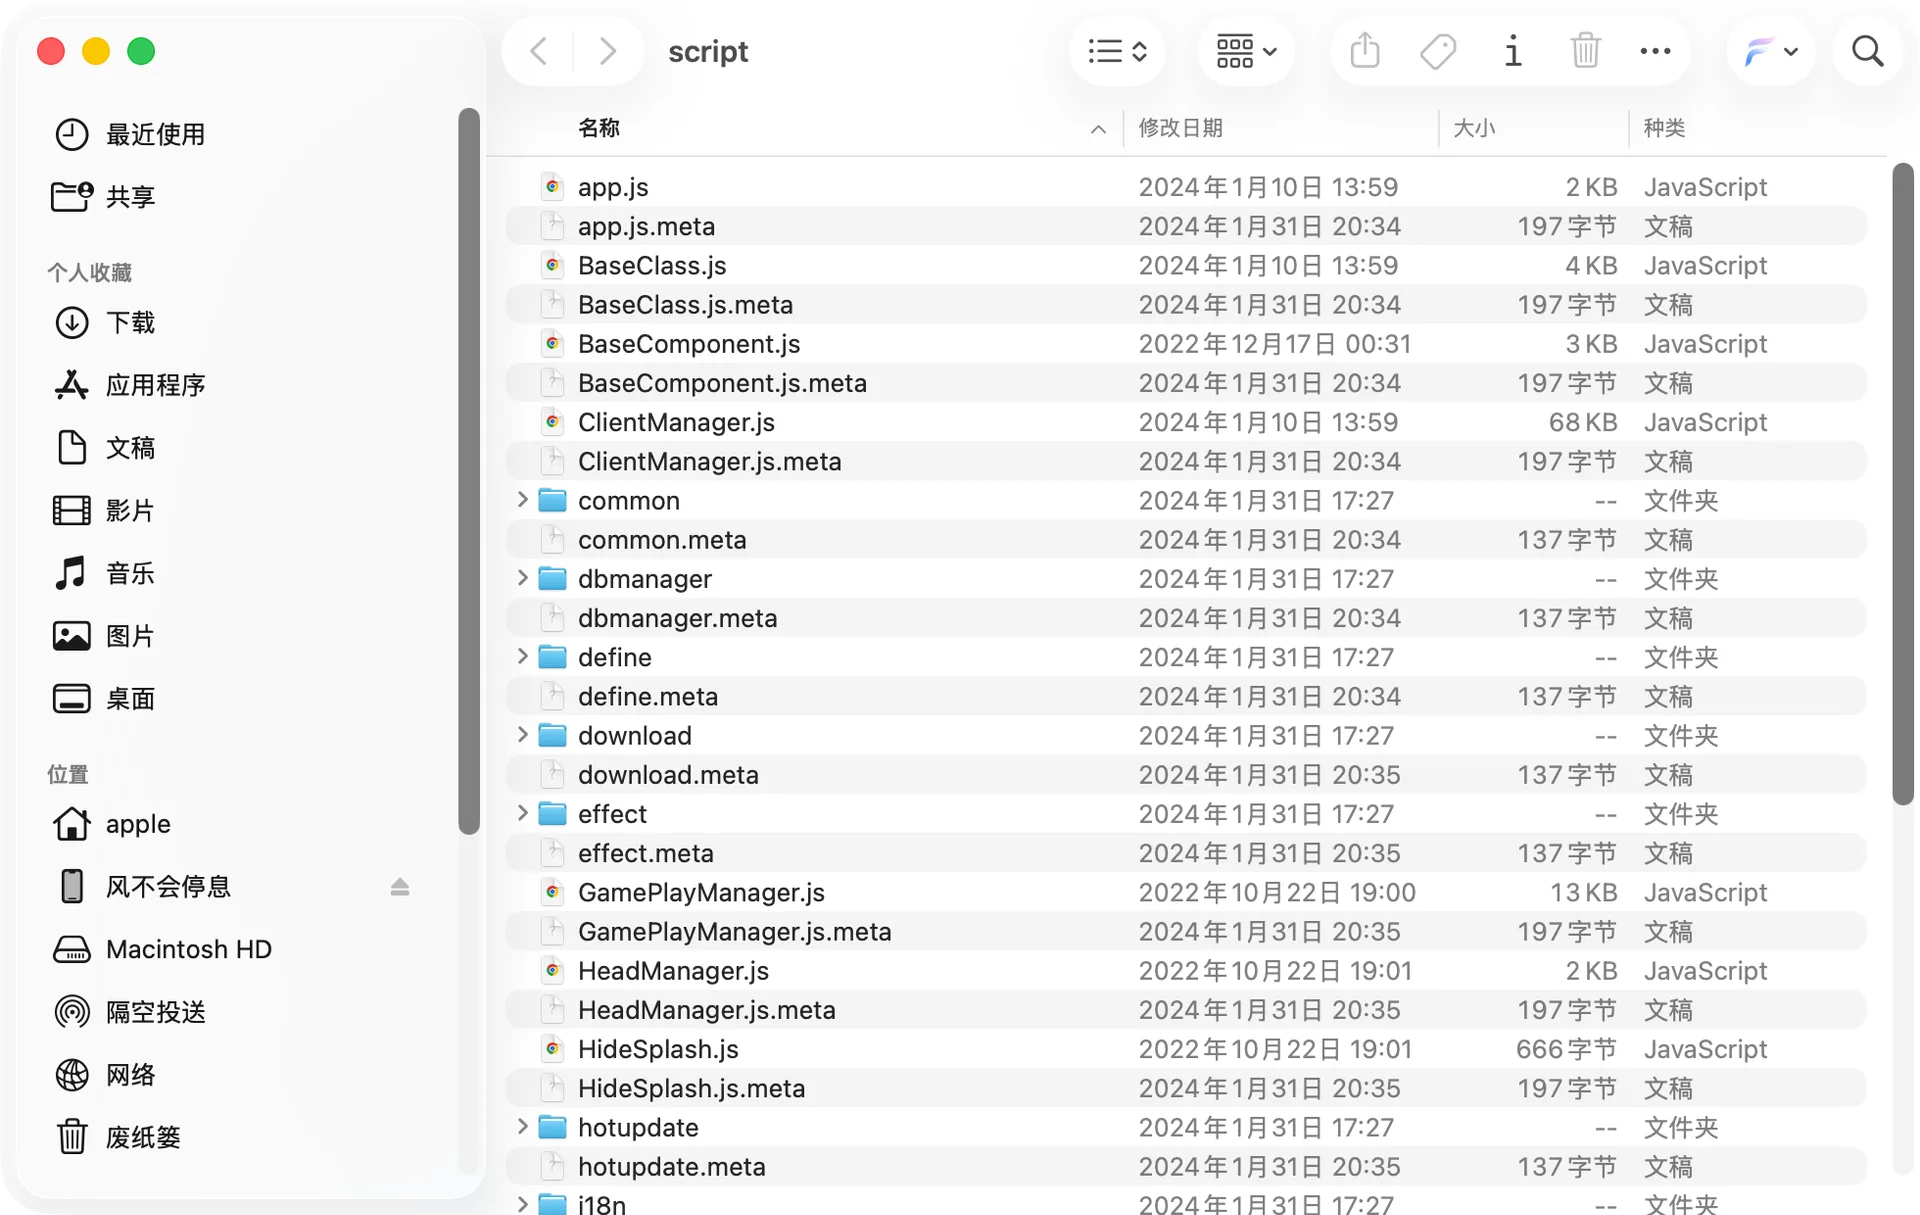Expand the hotupdate folder
The image size is (1920, 1215).
(522, 1127)
